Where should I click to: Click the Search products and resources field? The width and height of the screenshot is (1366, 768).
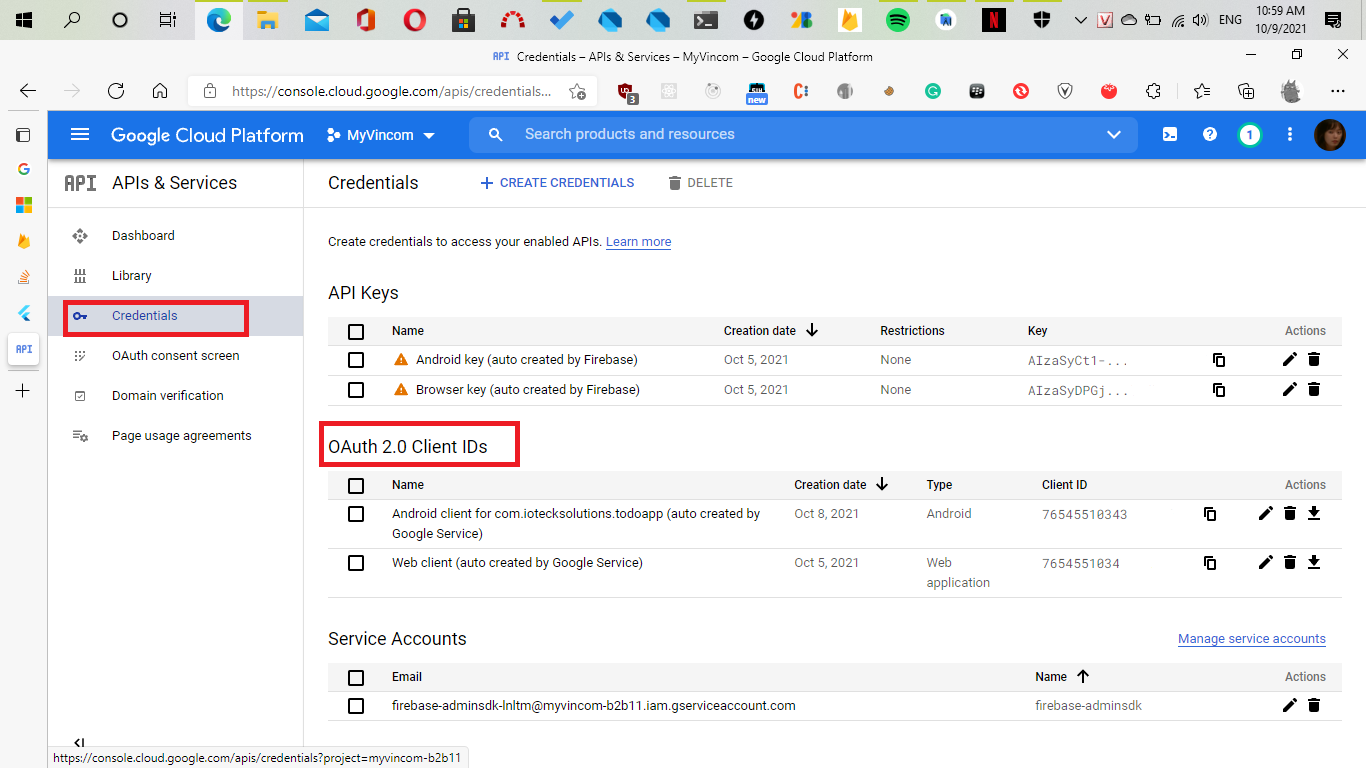[802, 135]
